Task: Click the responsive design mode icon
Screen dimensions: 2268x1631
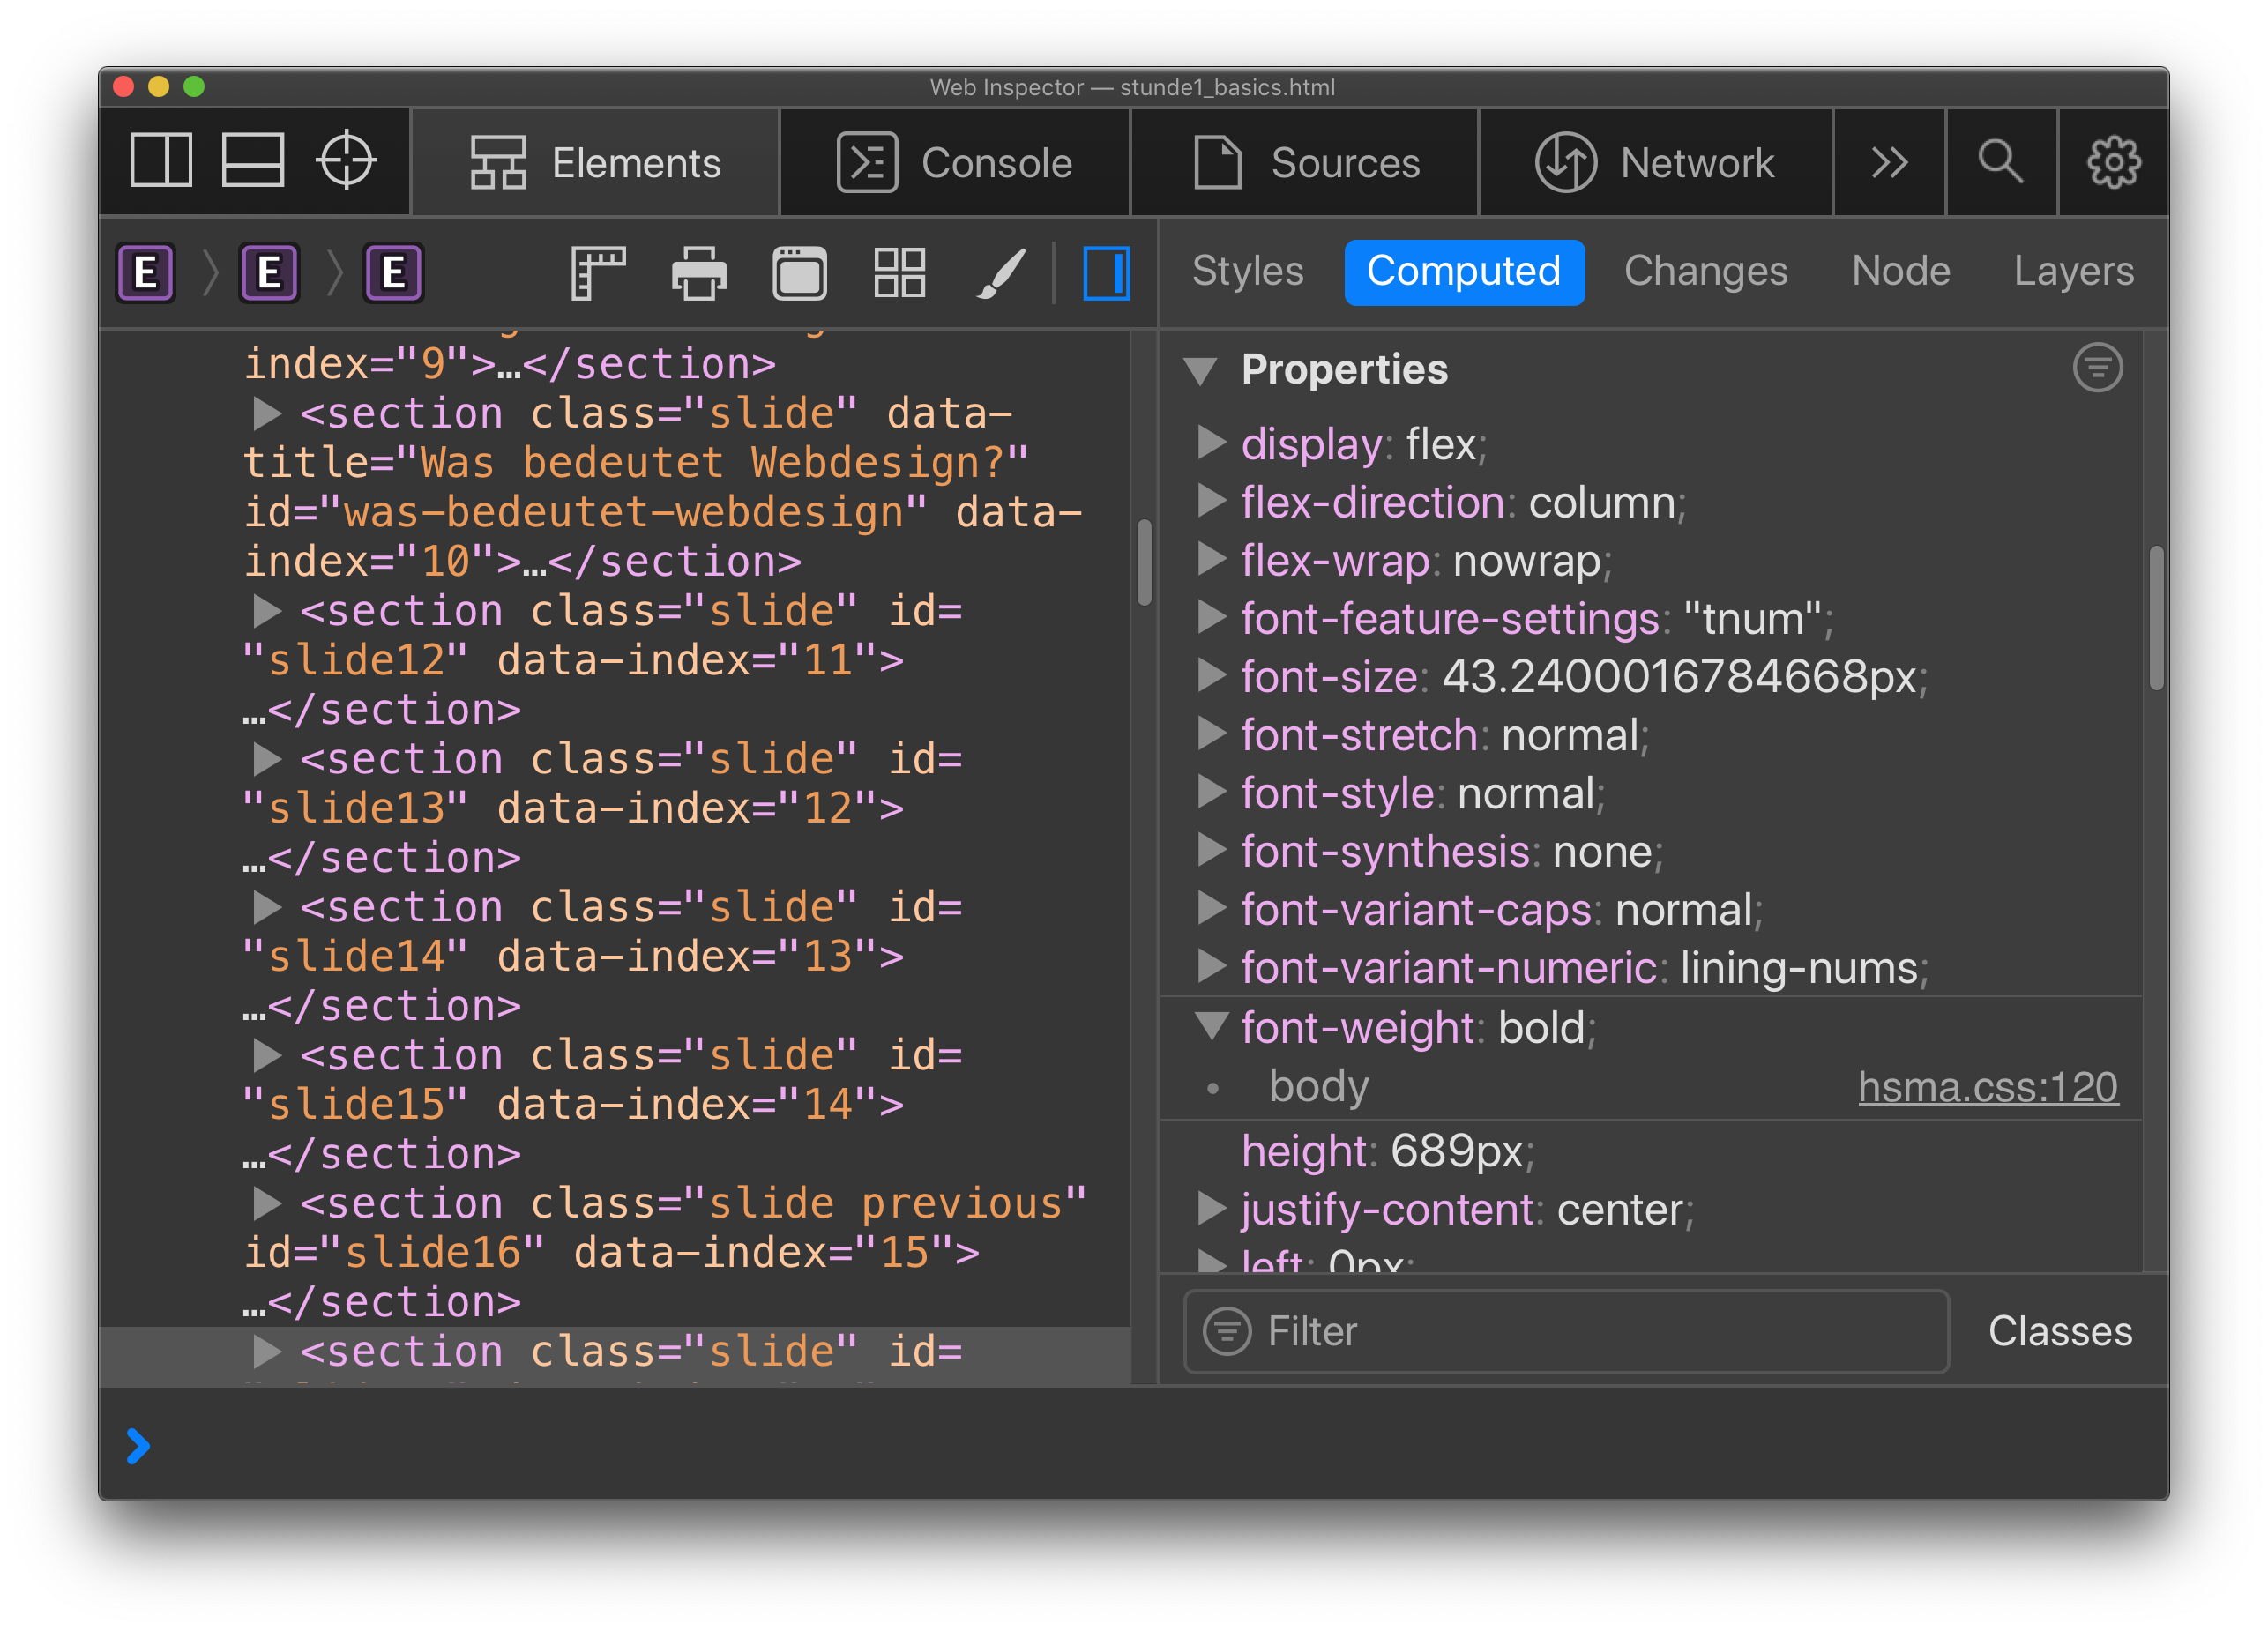Action: point(796,273)
